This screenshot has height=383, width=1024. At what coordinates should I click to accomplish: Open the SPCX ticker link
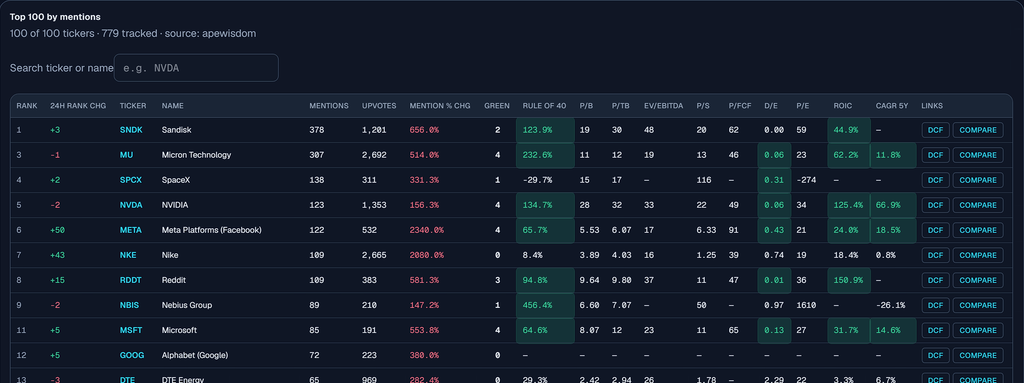tap(131, 180)
